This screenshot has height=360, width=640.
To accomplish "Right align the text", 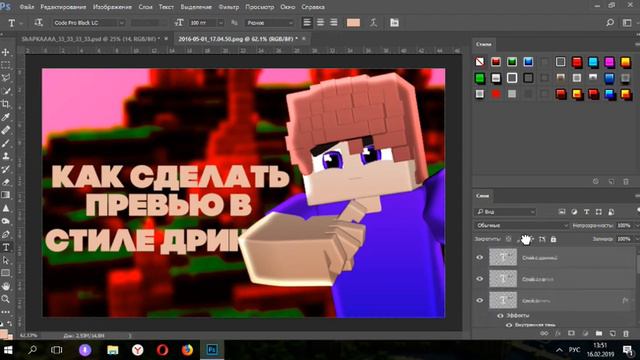I will tap(334, 23).
